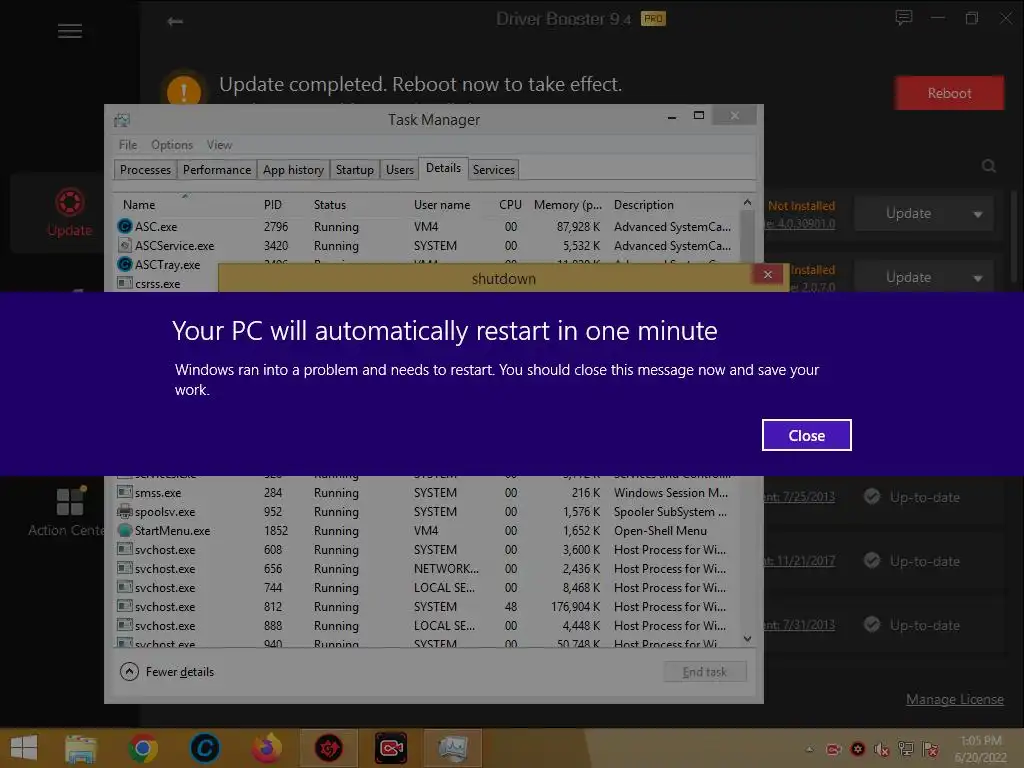
Task: Open Driver Booster feedback chat icon
Action: (x=904, y=18)
